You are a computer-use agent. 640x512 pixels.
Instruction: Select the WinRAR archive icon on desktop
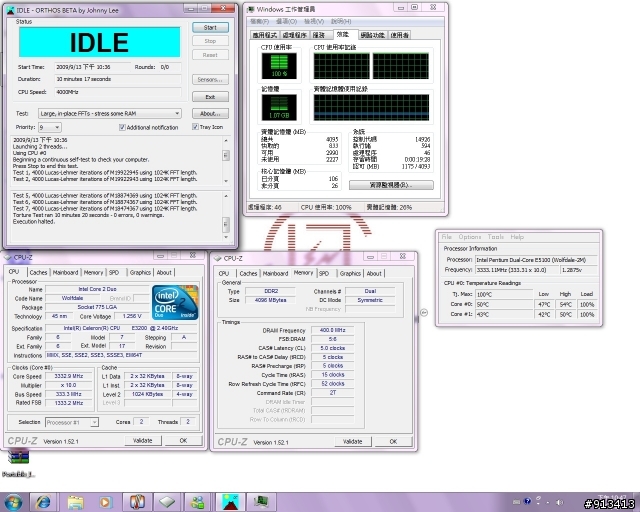[19, 457]
